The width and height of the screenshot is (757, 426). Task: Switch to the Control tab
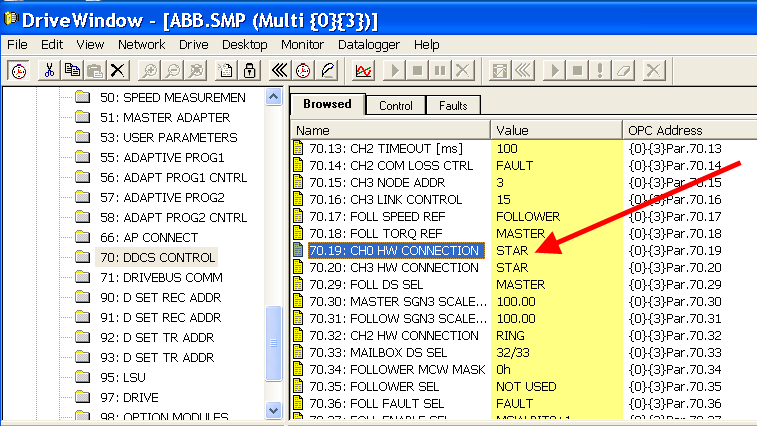pyautogui.click(x=396, y=105)
